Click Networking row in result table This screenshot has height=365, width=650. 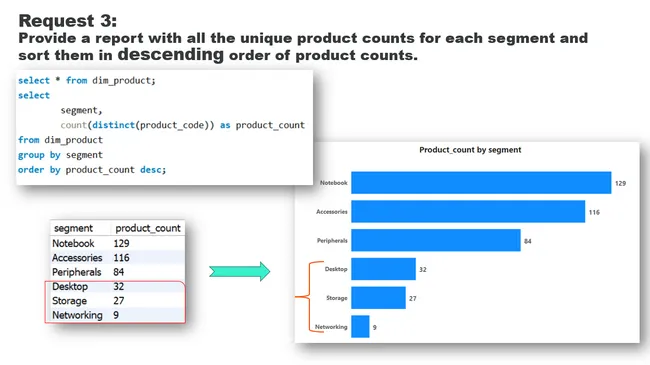pos(117,315)
